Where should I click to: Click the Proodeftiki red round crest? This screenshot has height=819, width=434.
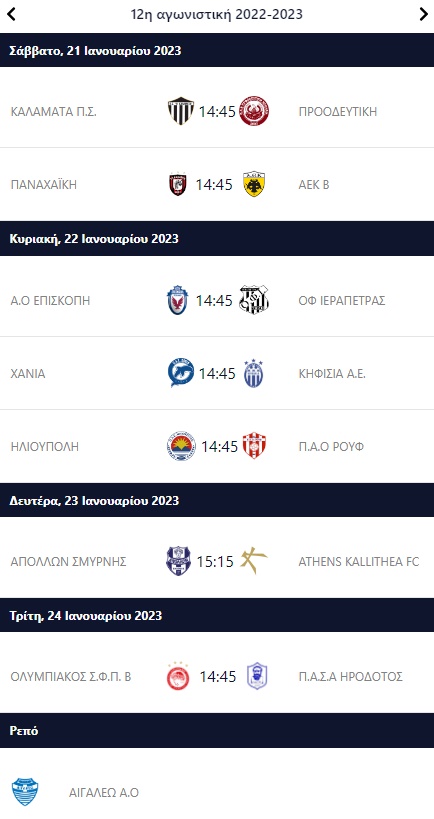pyautogui.click(x=254, y=111)
